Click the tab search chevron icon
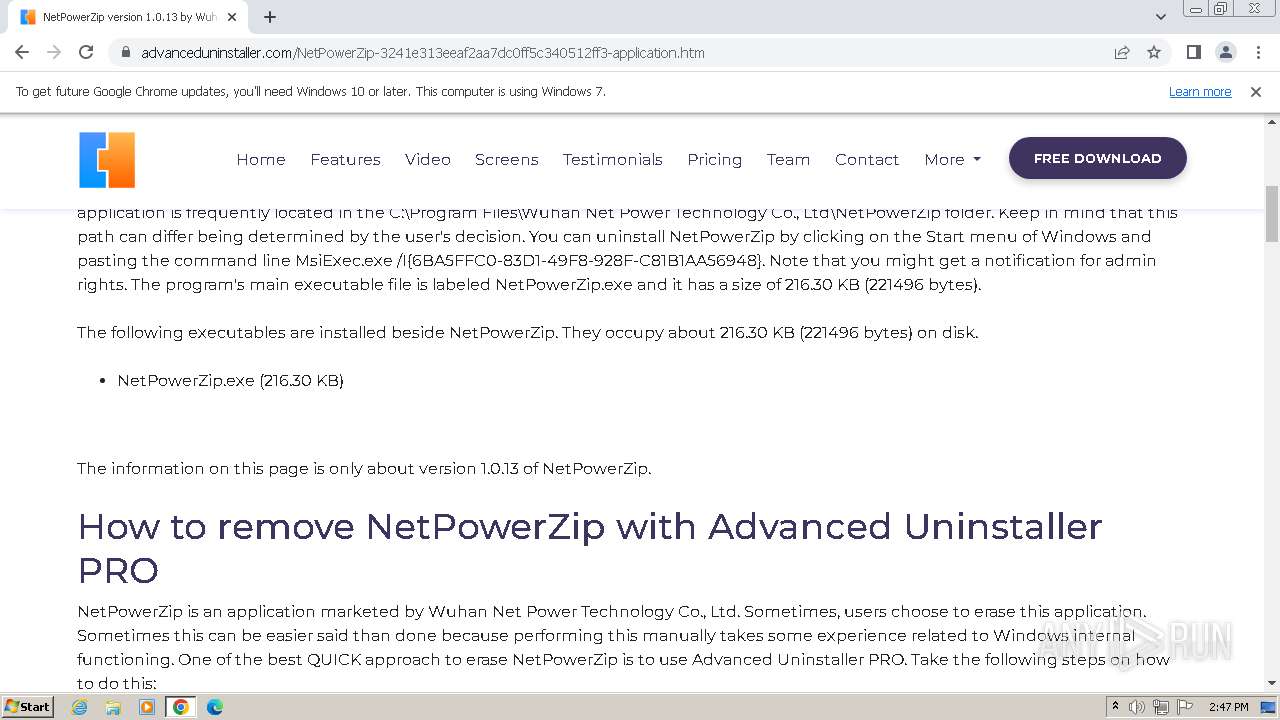Image resolution: width=1280 pixels, height=720 pixels. (1161, 17)
